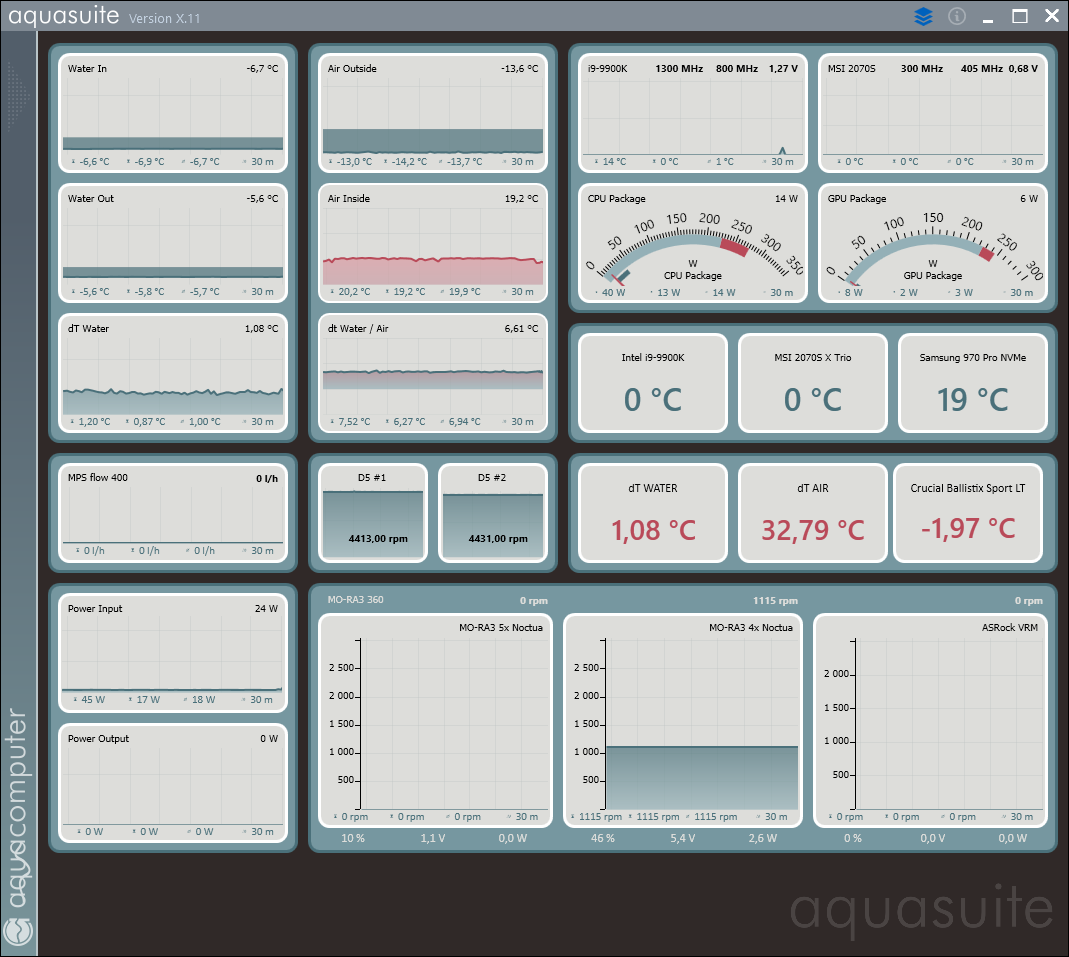Viewport: 1069px width, 957px height.
Task: Click the 4413,00 rpm label
Action: tap(378, 538)
